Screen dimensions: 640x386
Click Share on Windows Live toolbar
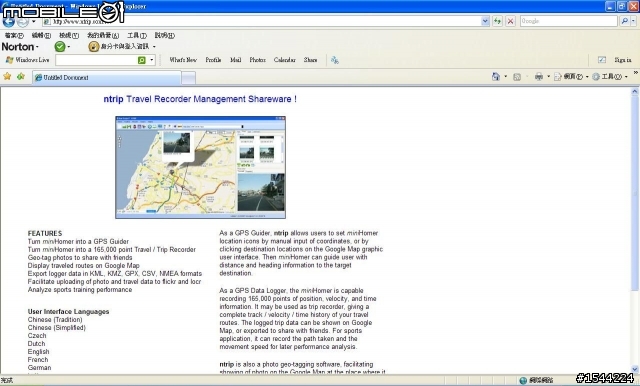(x=310, y=60)
